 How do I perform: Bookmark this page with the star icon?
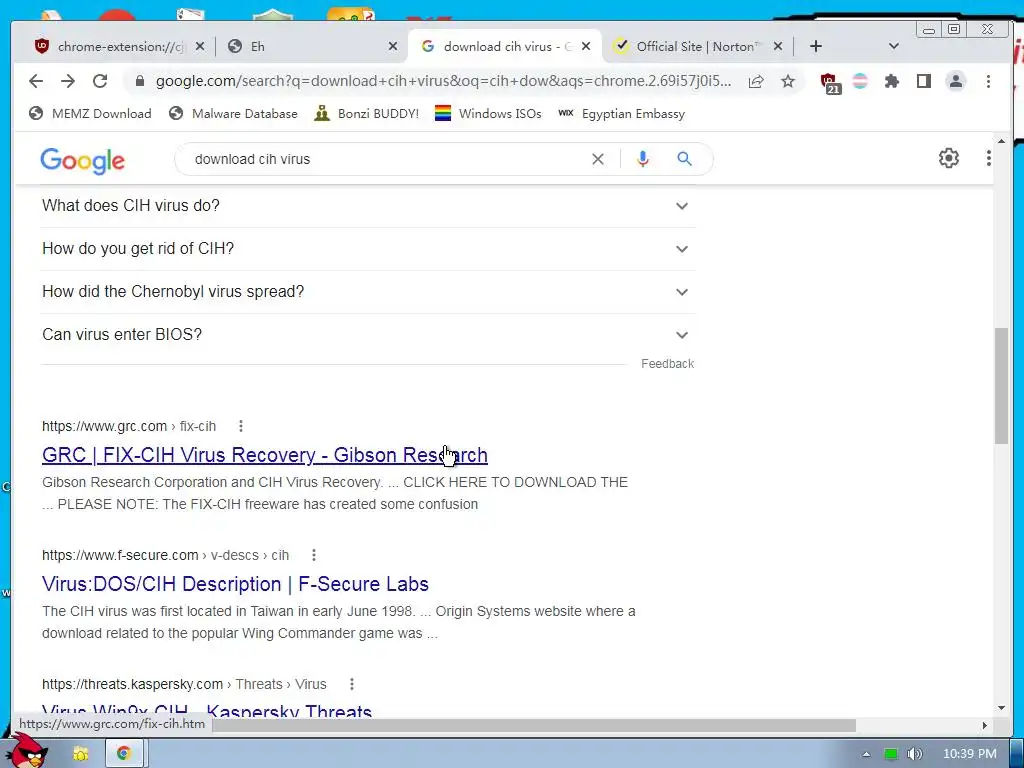tap(788, 81)
